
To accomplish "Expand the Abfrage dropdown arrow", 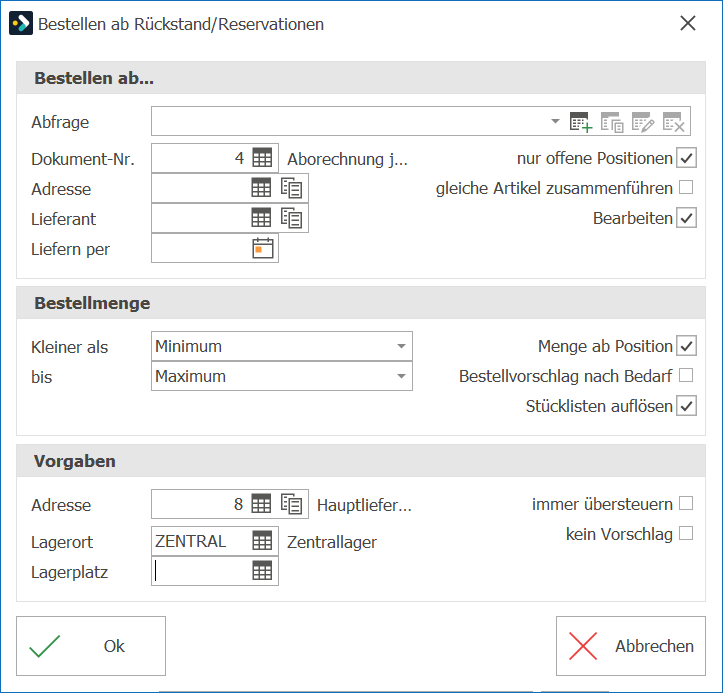I will [555, 122].
